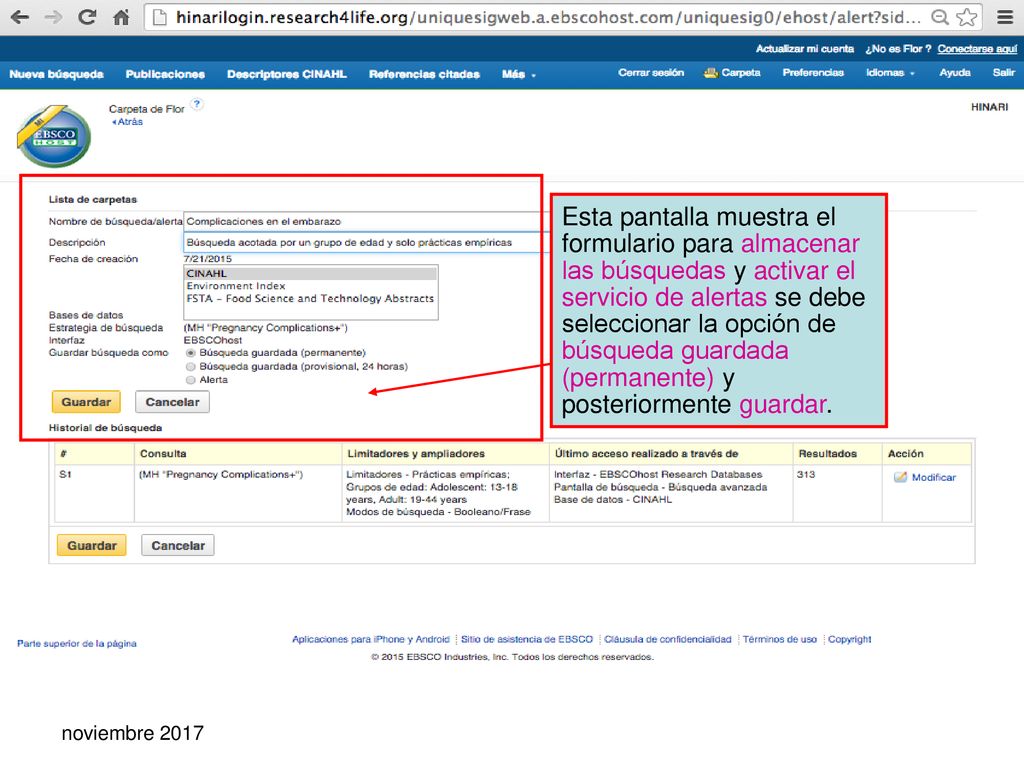Click Parte superior de la página link
The width and height of the screenshot is (1024, 768).
(76, 643)
